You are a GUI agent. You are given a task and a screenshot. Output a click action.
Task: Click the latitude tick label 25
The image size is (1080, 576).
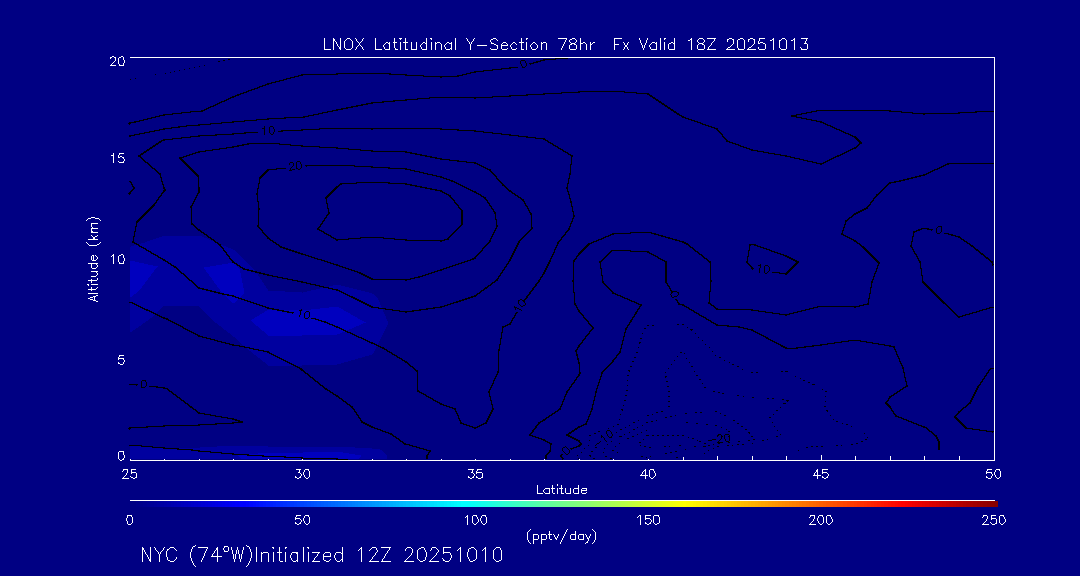click(x=130, y=473)
